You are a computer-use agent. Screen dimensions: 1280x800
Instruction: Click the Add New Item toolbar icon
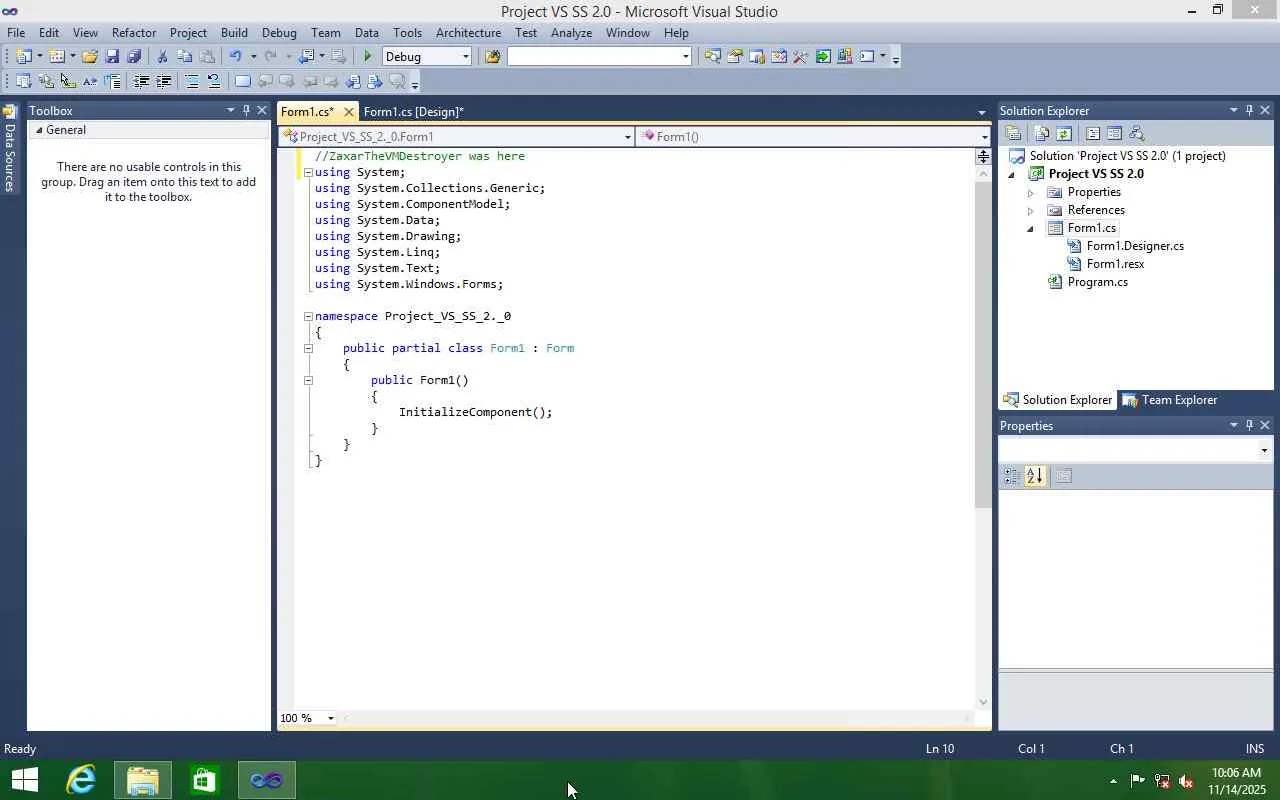pos(57,56)
